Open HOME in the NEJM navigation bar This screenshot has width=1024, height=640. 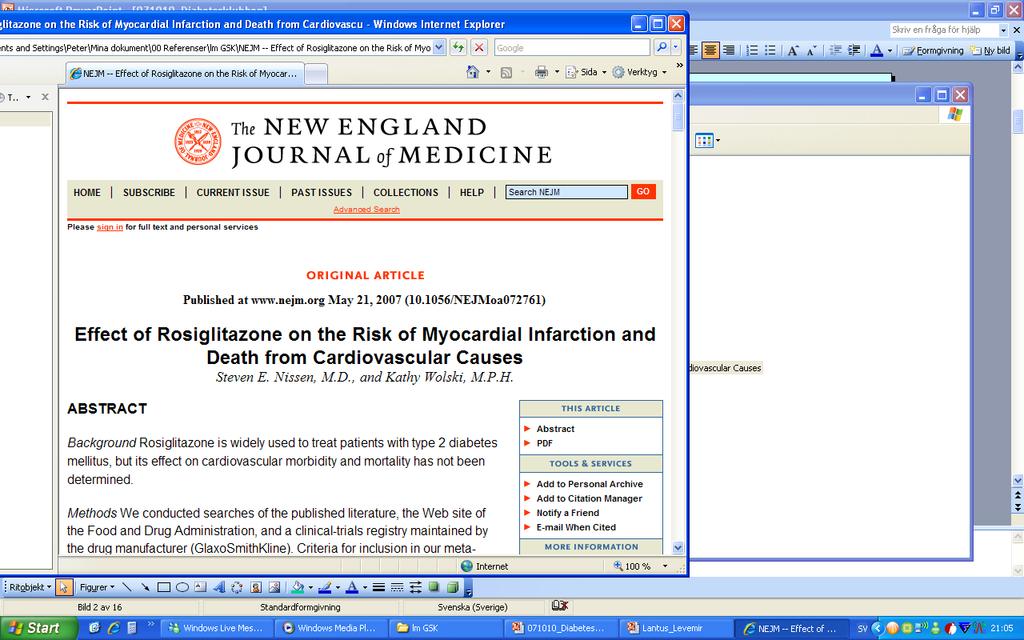click(87, 193)
